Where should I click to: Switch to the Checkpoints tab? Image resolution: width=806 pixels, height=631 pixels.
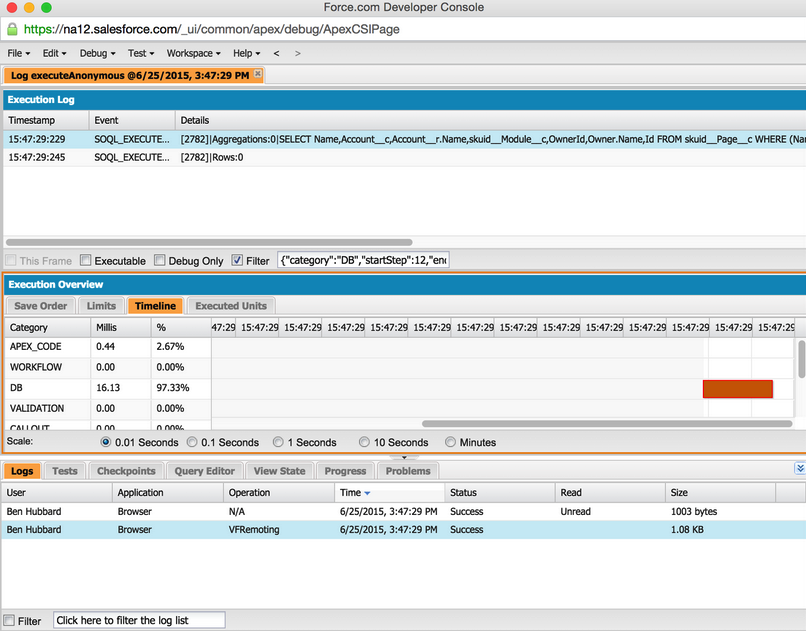pyautogui.click(x=126, y=471)
